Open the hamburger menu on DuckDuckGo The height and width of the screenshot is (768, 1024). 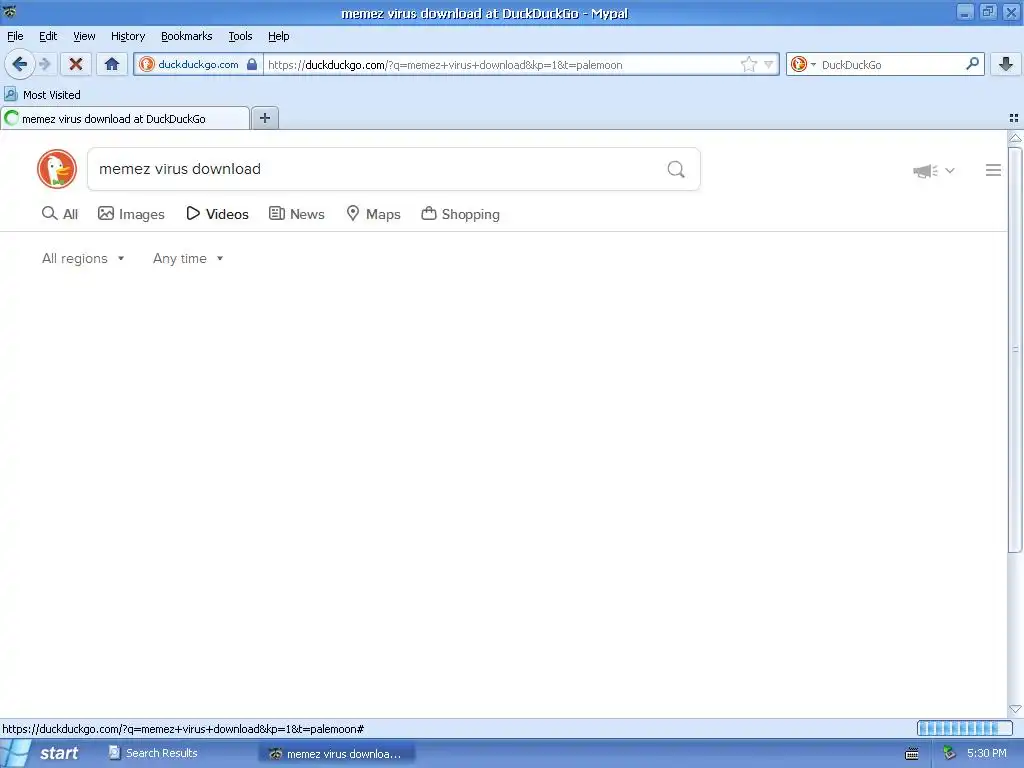pos(993,170)
